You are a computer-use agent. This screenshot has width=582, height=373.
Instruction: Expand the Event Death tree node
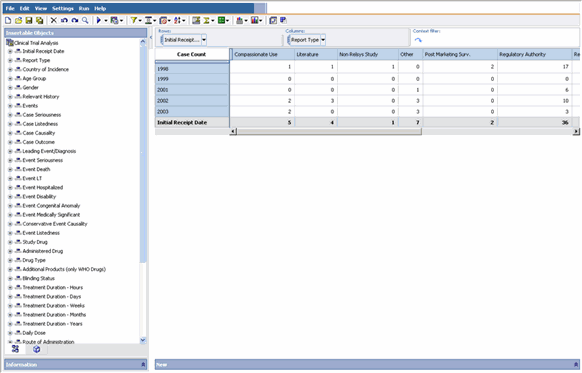pos(10,169)
